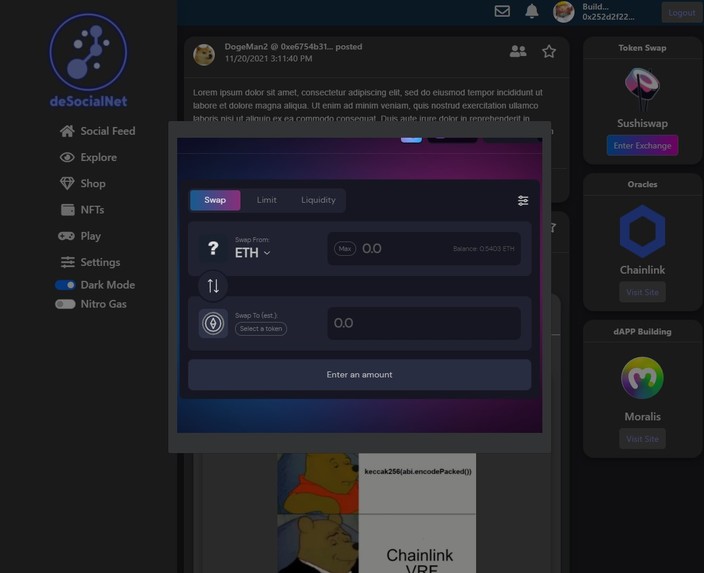Click the unknown token question mark icon
704x573 pixels.
click(x=213, y=248)
